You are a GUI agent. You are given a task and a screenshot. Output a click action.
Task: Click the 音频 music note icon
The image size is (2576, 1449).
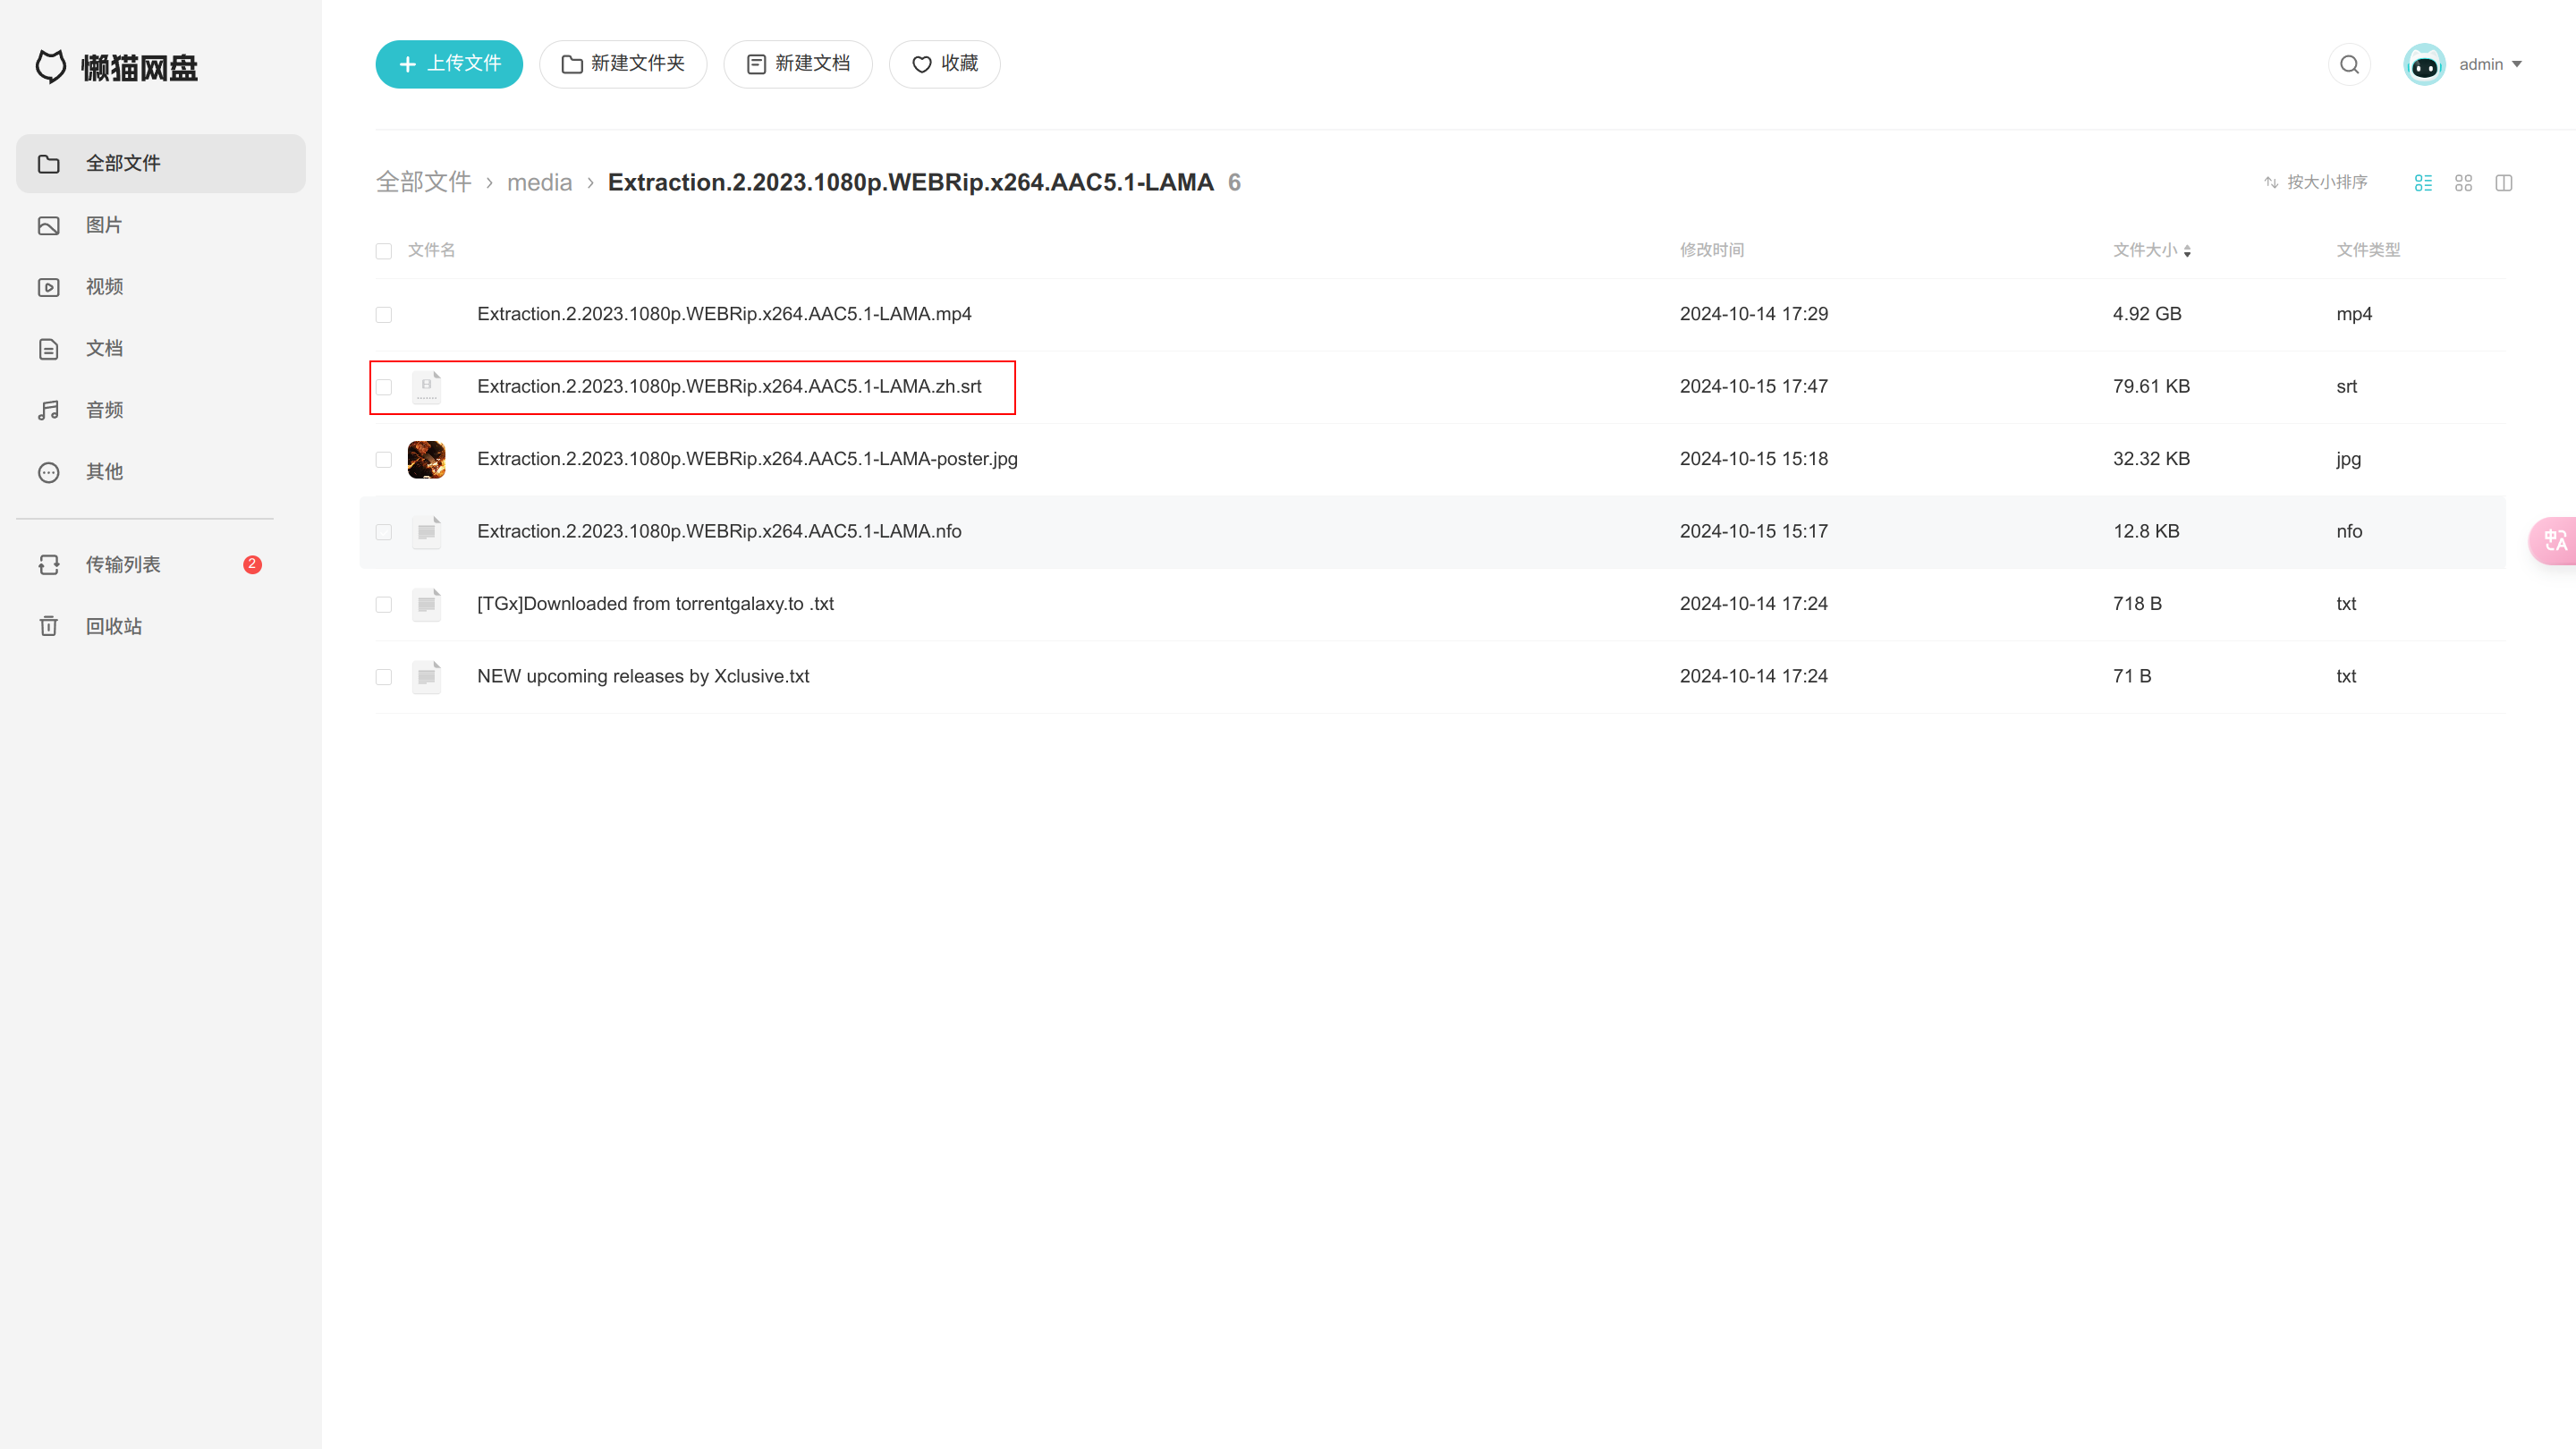coord(49,411)
